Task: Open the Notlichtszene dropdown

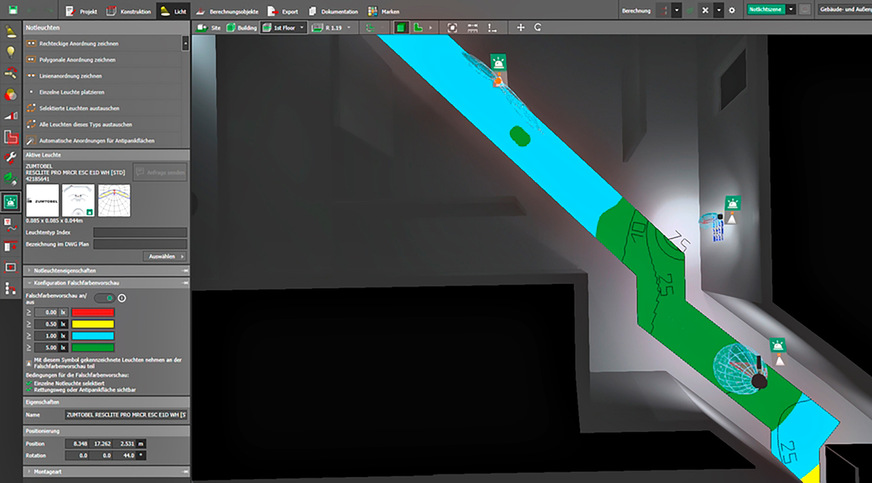Action: coord(791,9)
